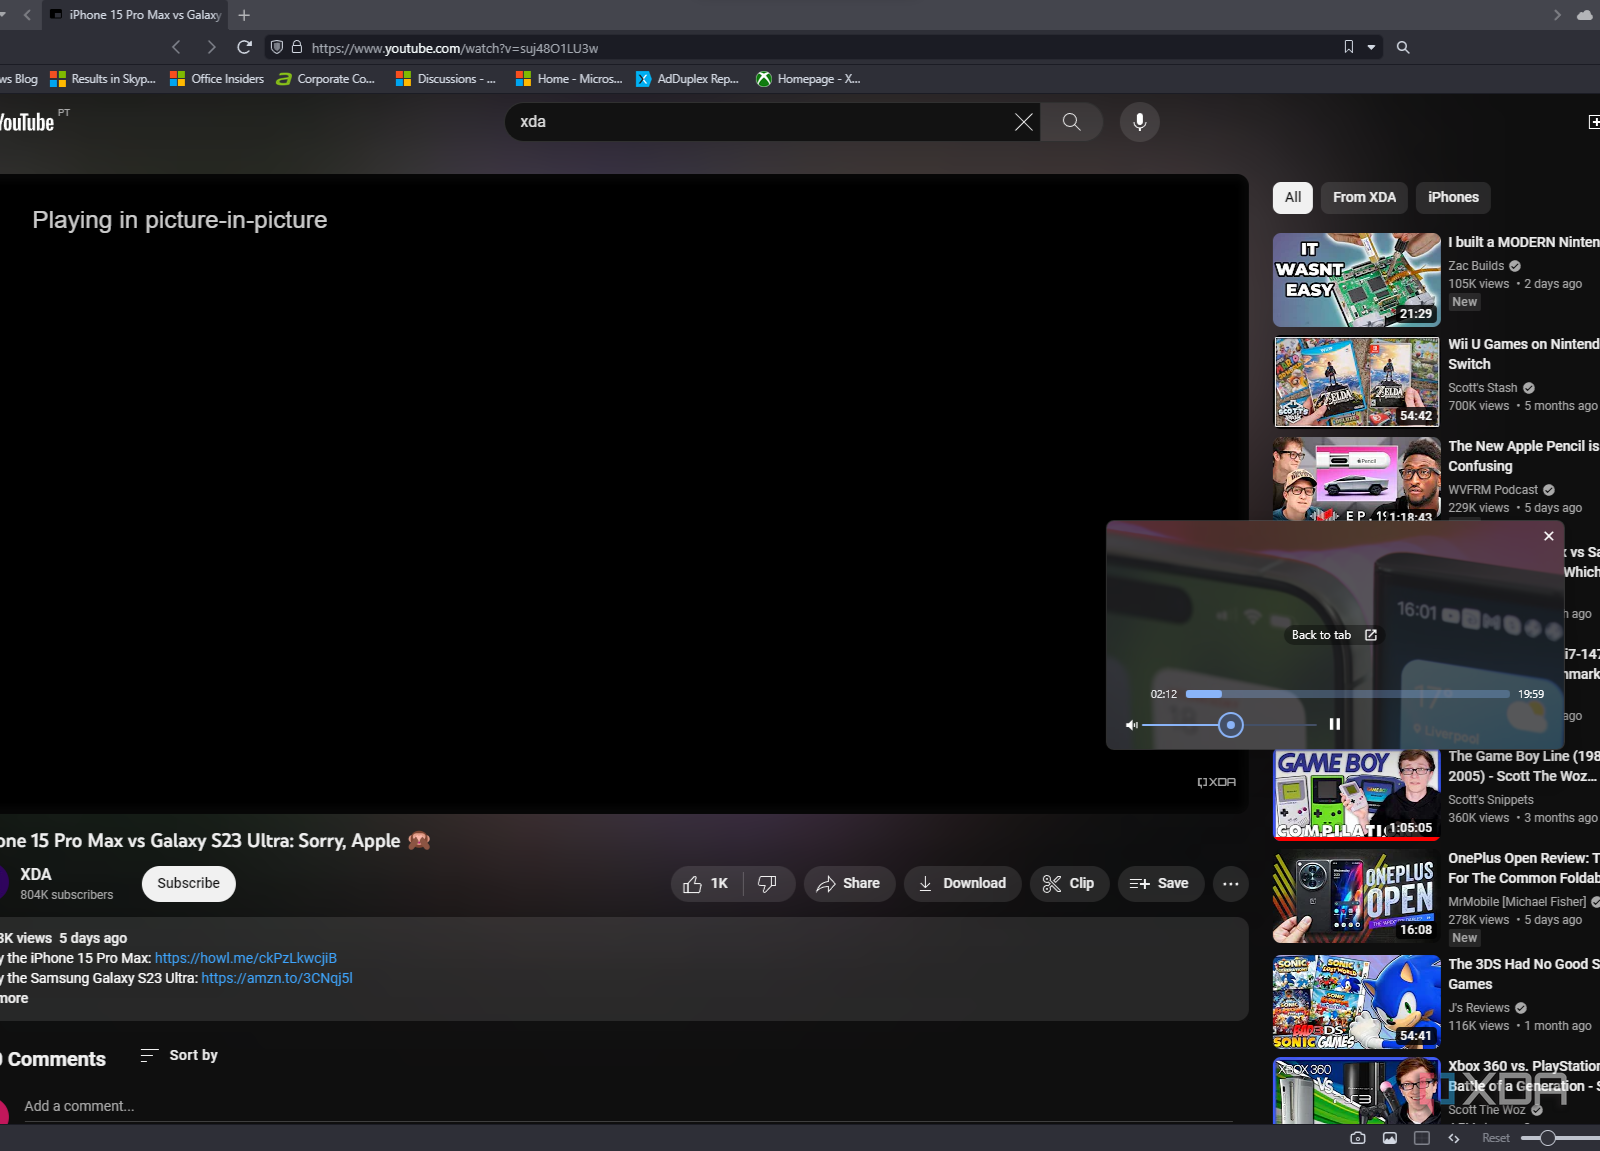Open the Game Boy Compilation thumbnail

[x=1356, y=795]
